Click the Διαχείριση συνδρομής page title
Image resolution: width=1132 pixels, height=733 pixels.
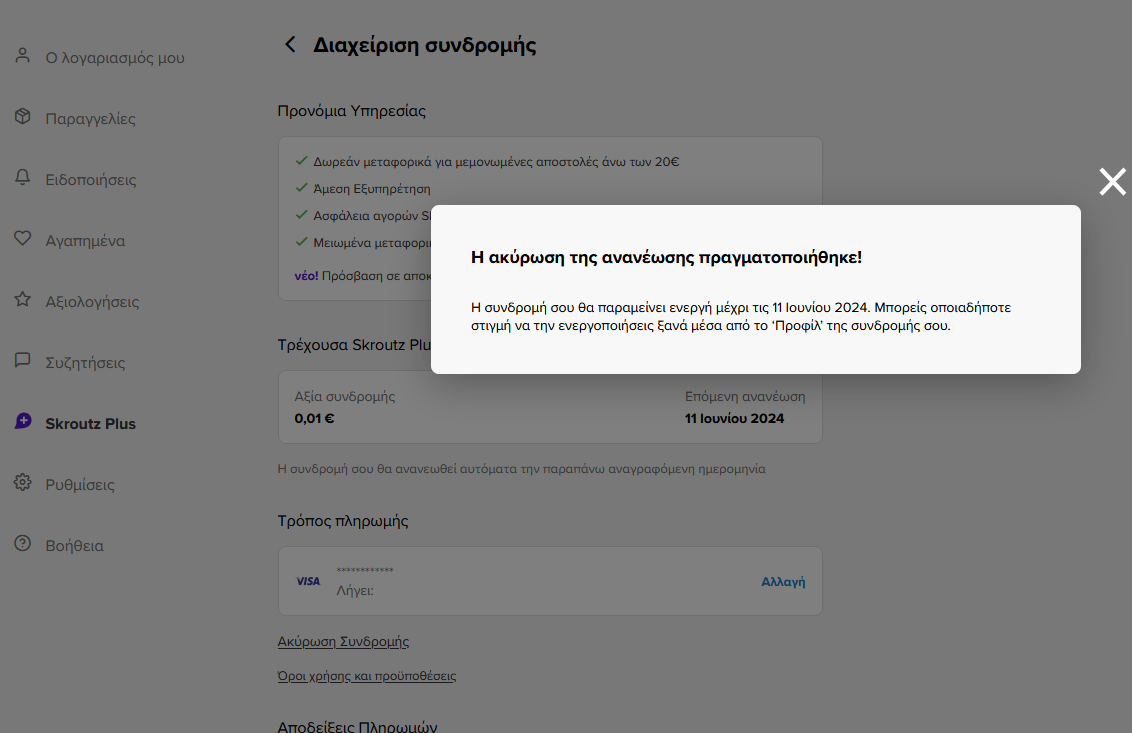424,45
